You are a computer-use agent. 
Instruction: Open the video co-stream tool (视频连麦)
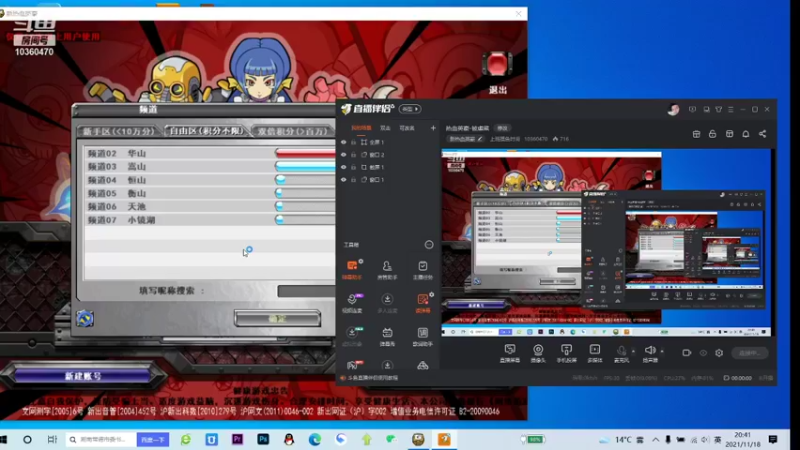click(x=352, y=303)
